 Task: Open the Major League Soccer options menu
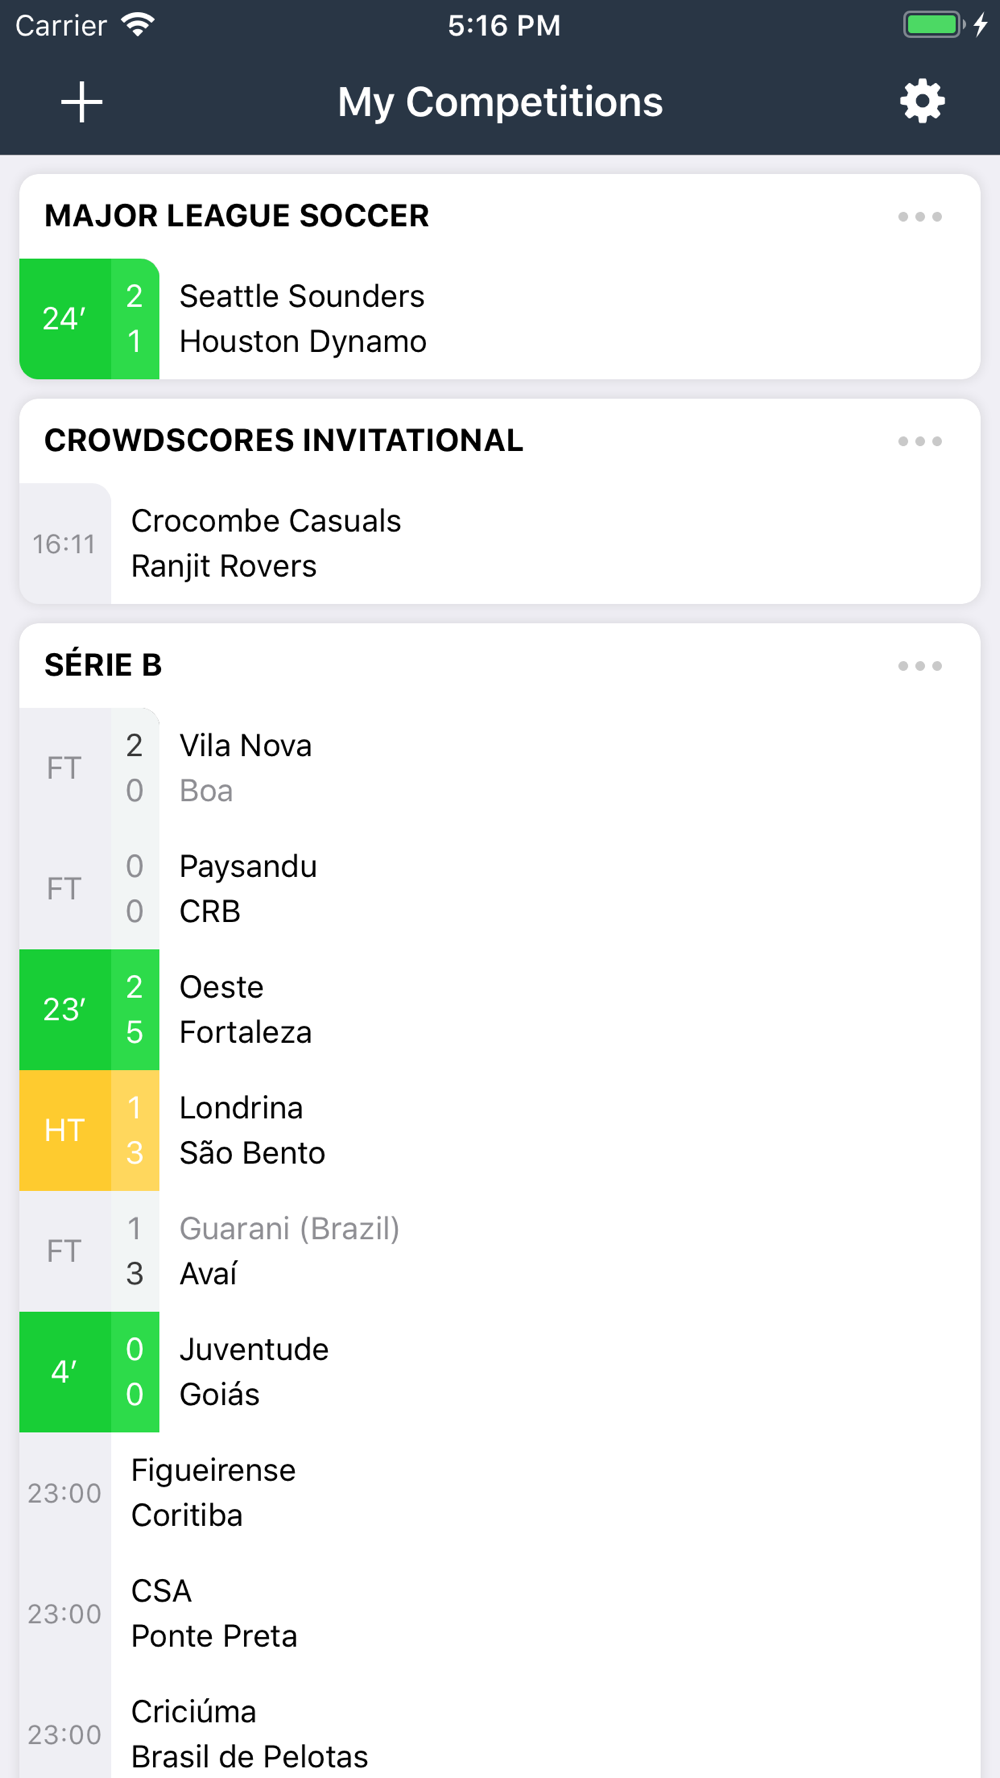point(919,216)
